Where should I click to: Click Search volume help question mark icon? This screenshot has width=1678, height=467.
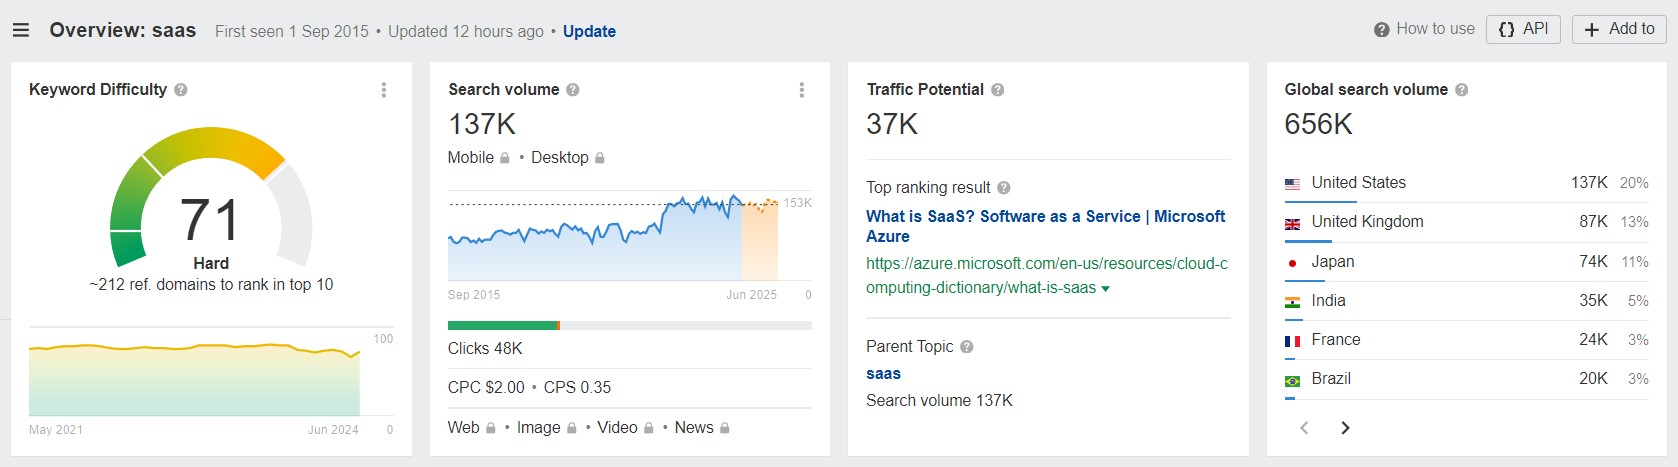point(573,90)
